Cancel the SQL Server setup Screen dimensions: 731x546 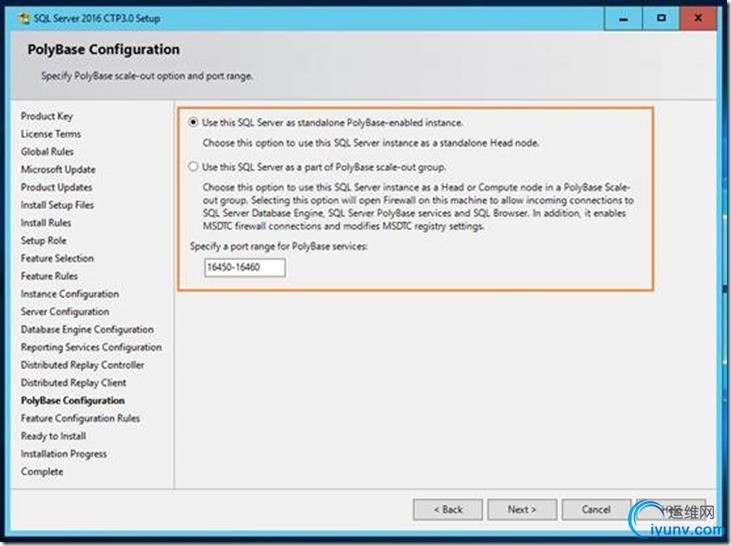click(596, 510)
